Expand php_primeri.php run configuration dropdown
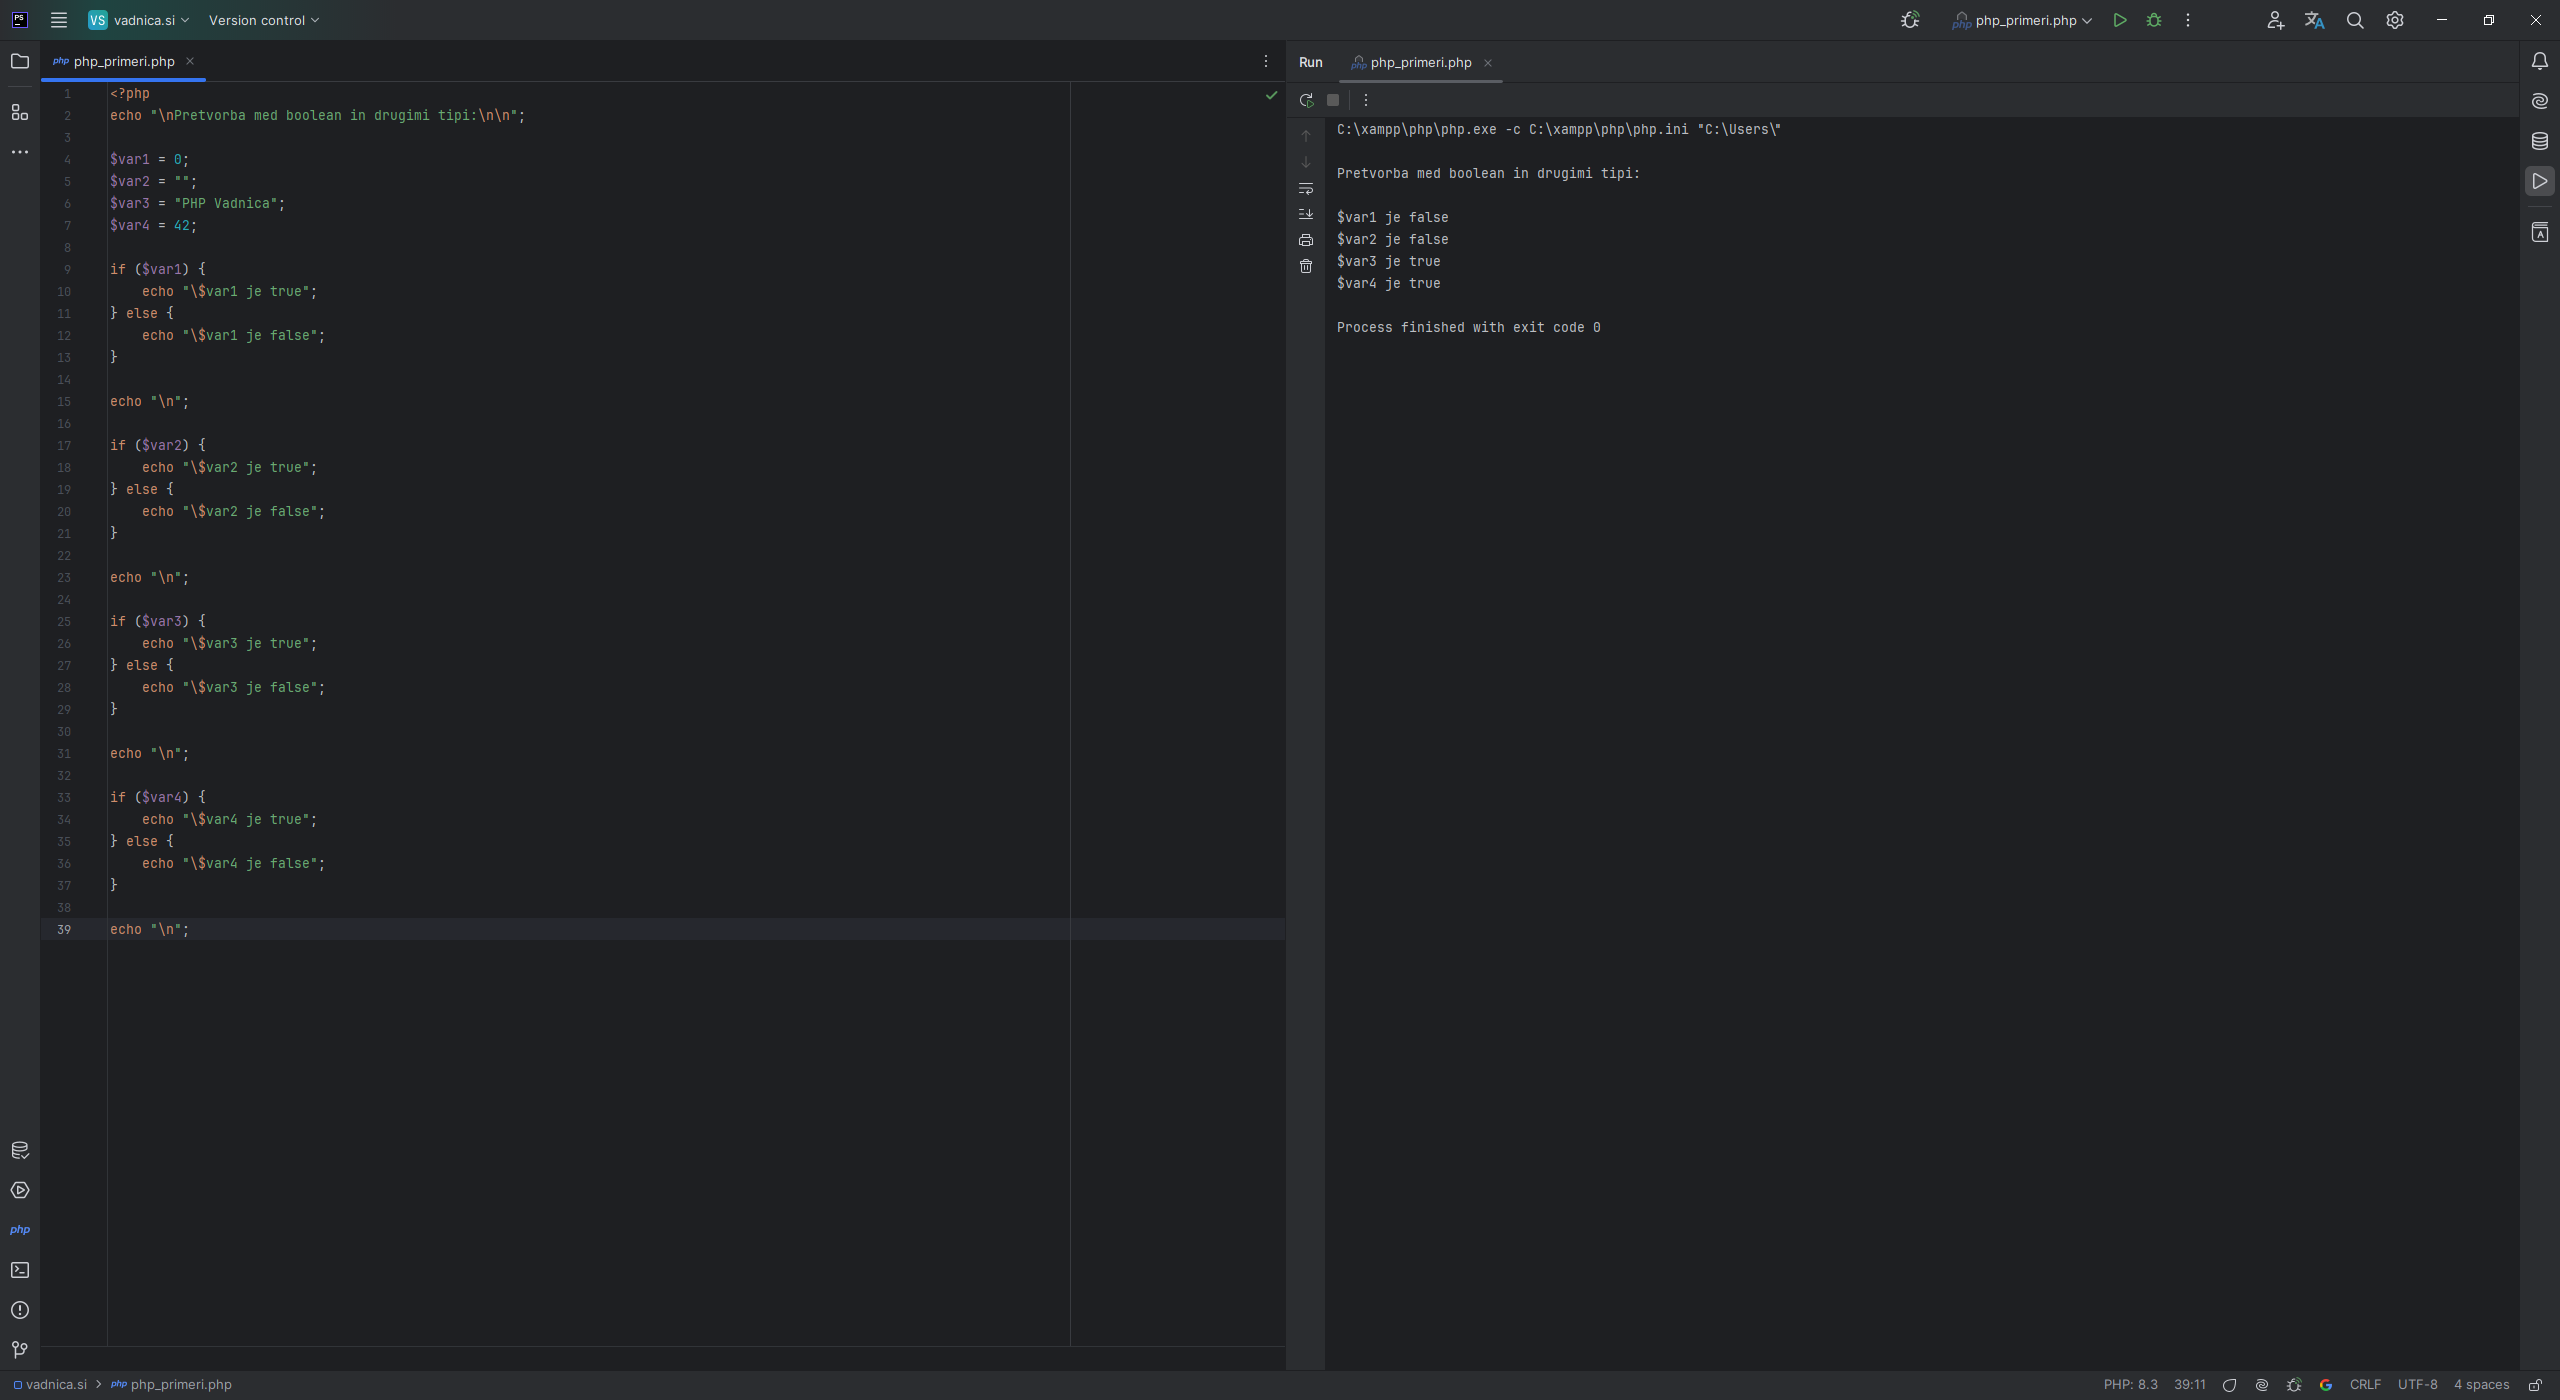This screenshot has height=1400, width=2560. tap(2024, 20)
